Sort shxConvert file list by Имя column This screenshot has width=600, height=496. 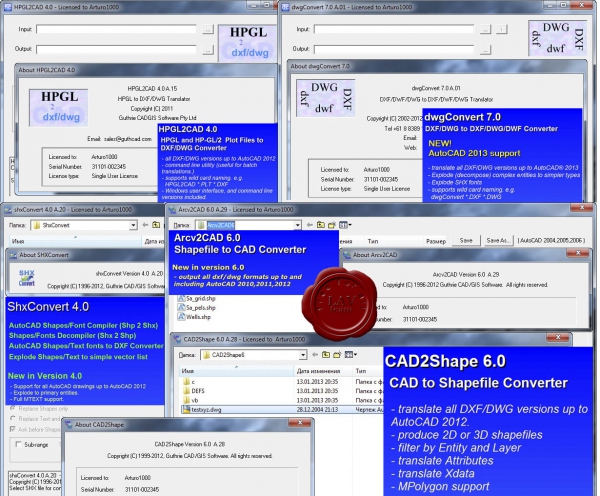coord(75,241)
